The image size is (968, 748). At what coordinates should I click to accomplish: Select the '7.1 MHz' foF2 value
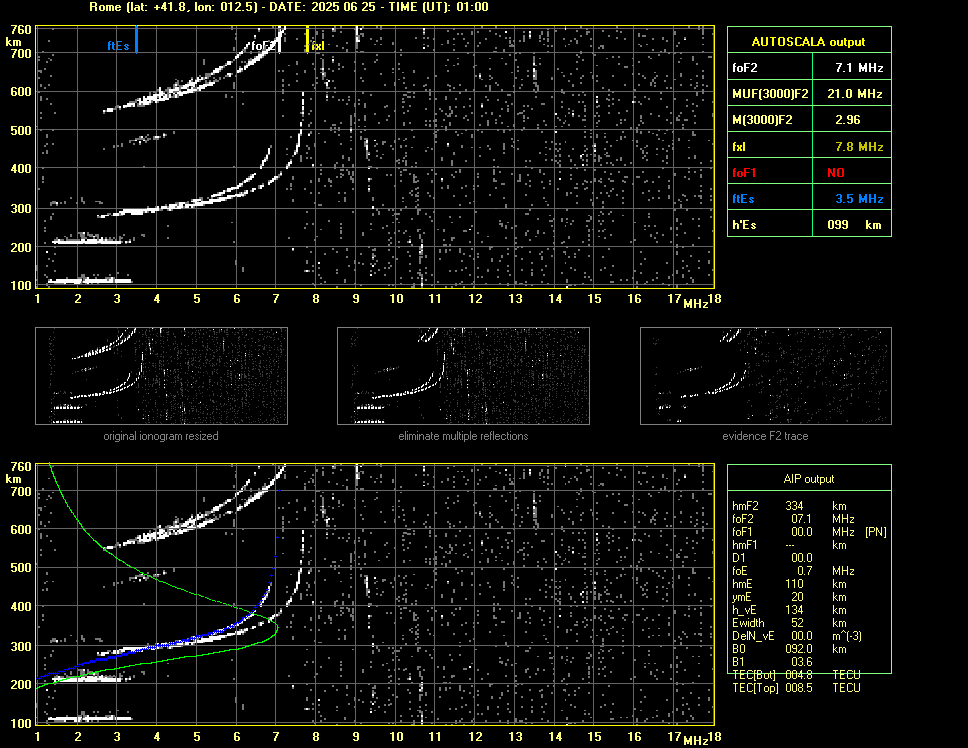859,68
